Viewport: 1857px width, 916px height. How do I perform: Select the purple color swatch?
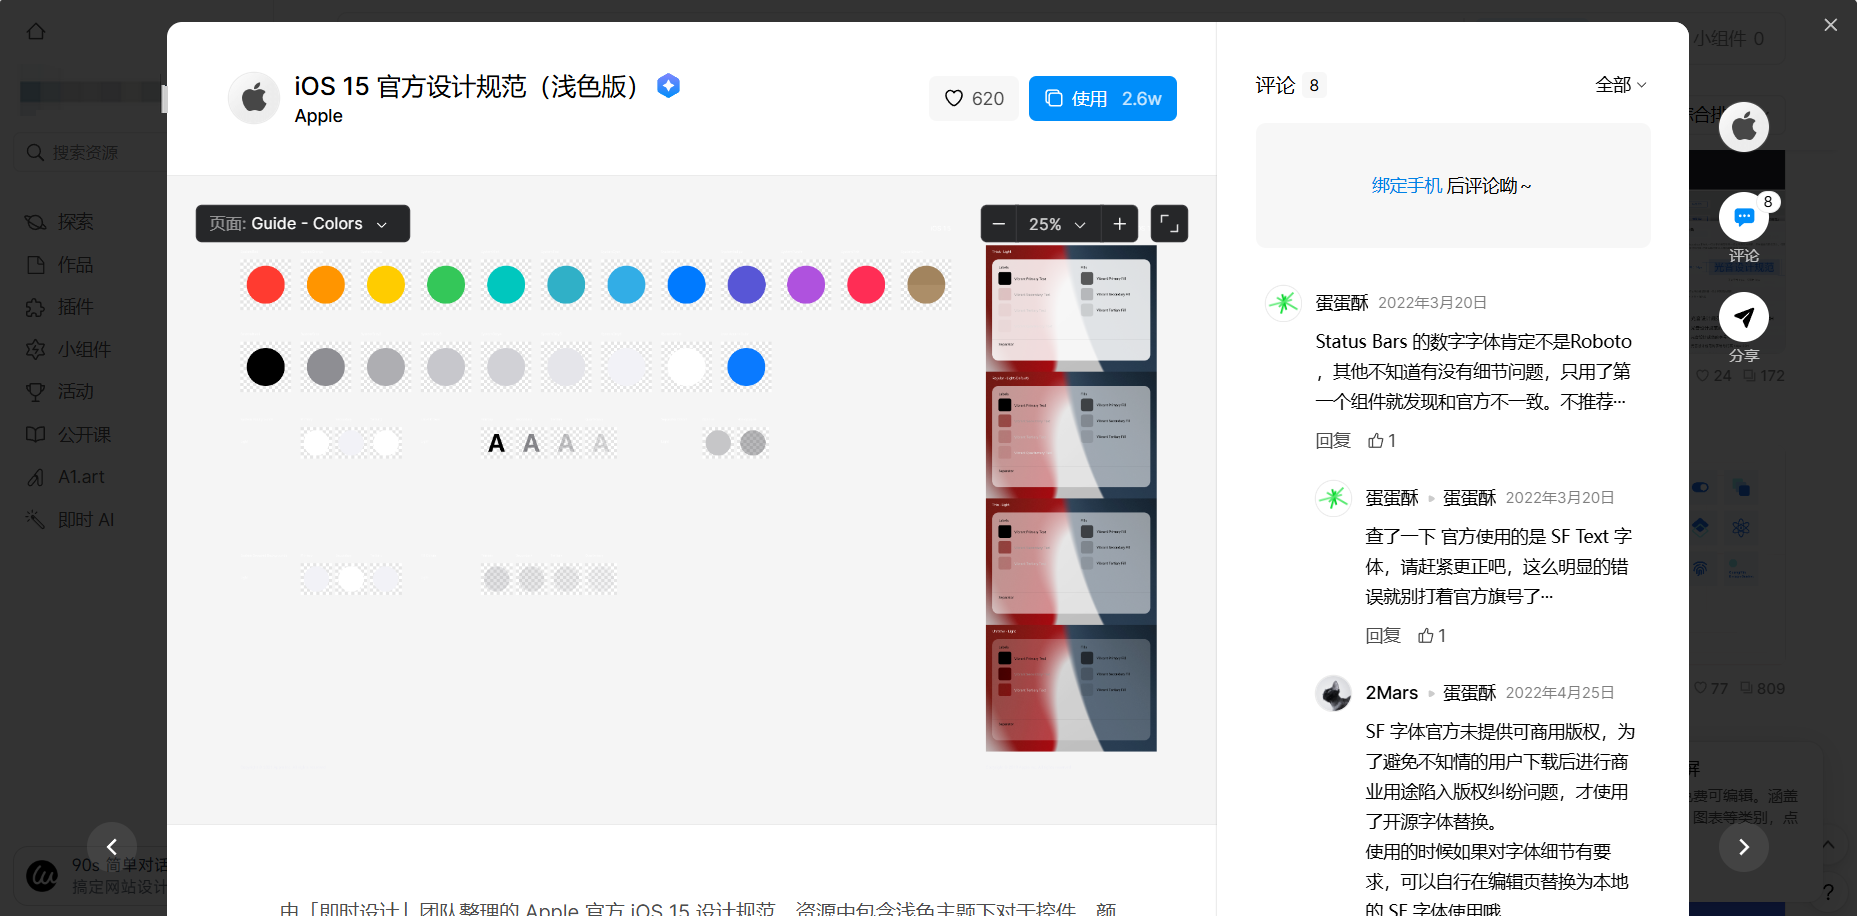click(806, 284)
